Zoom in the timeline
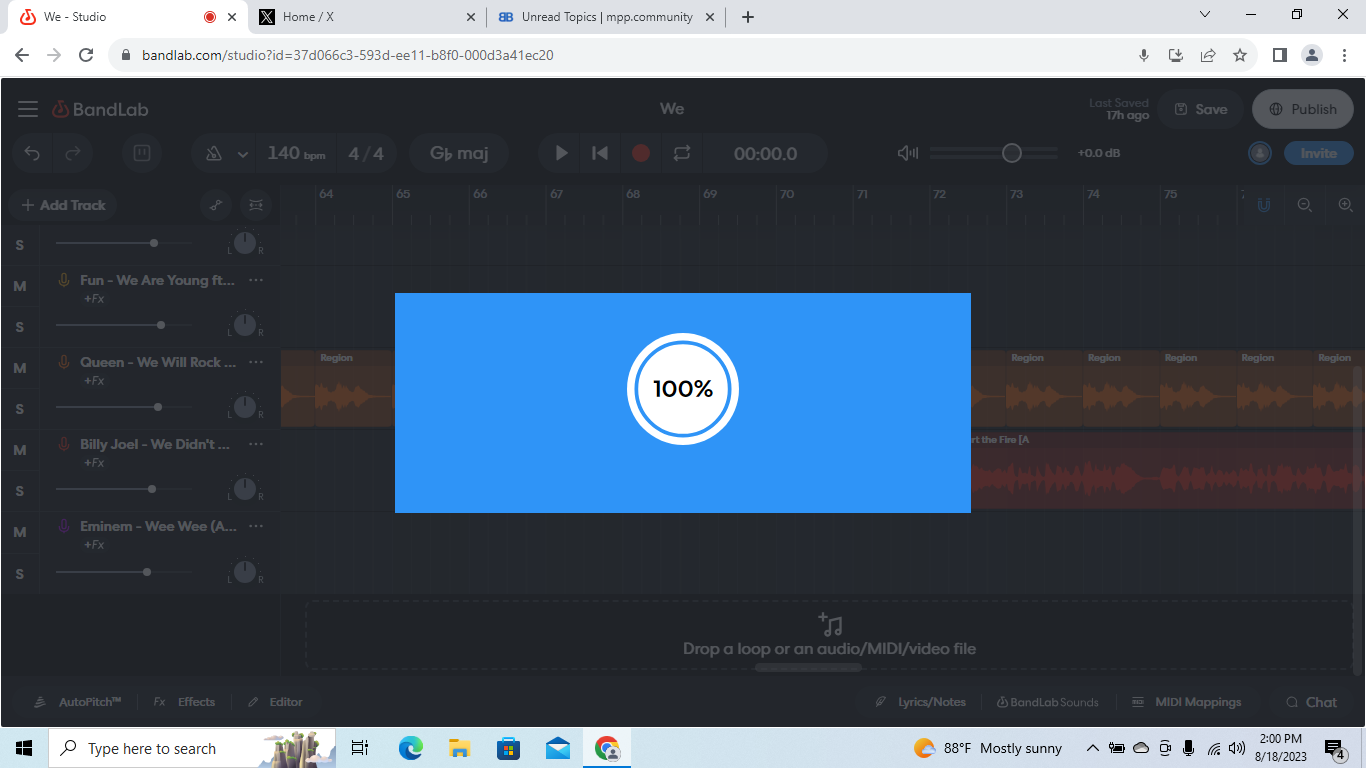Viewport: 1366px width, 768px height. coord(1345,205)
